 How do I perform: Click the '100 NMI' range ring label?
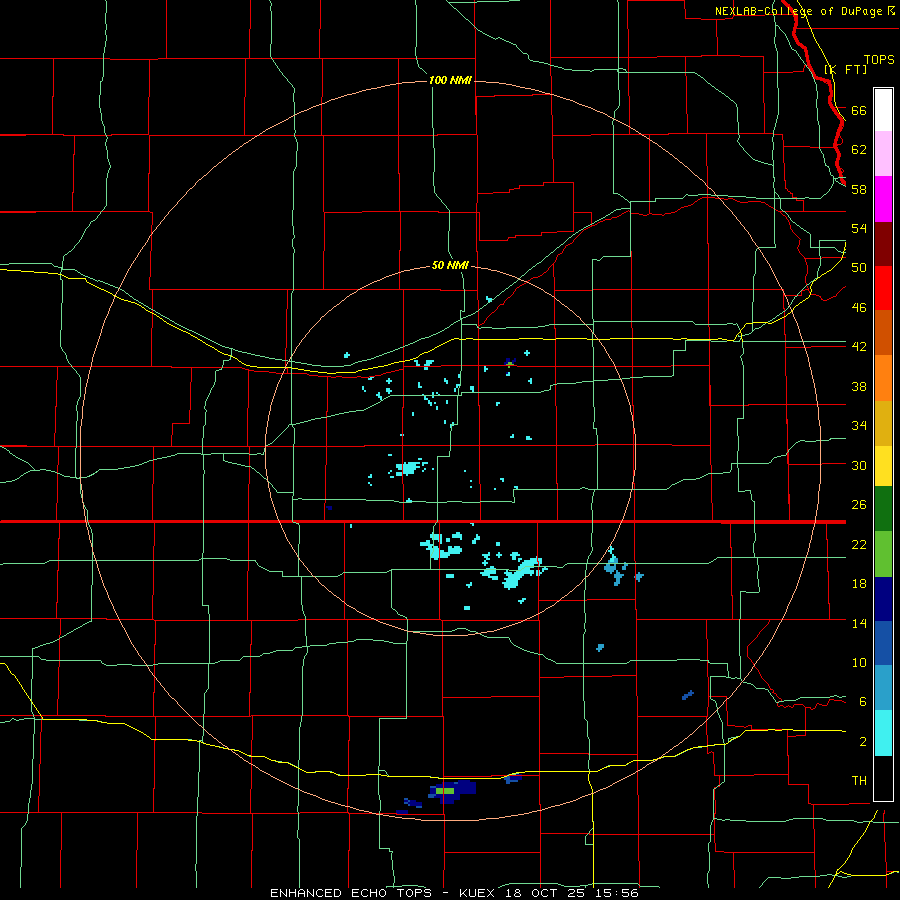click(x=450, y=80)
